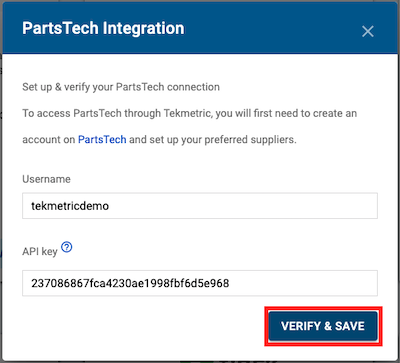400x363 pixels.
Task: Place cursor in the tekmetricdemo text
Action: 70,206
